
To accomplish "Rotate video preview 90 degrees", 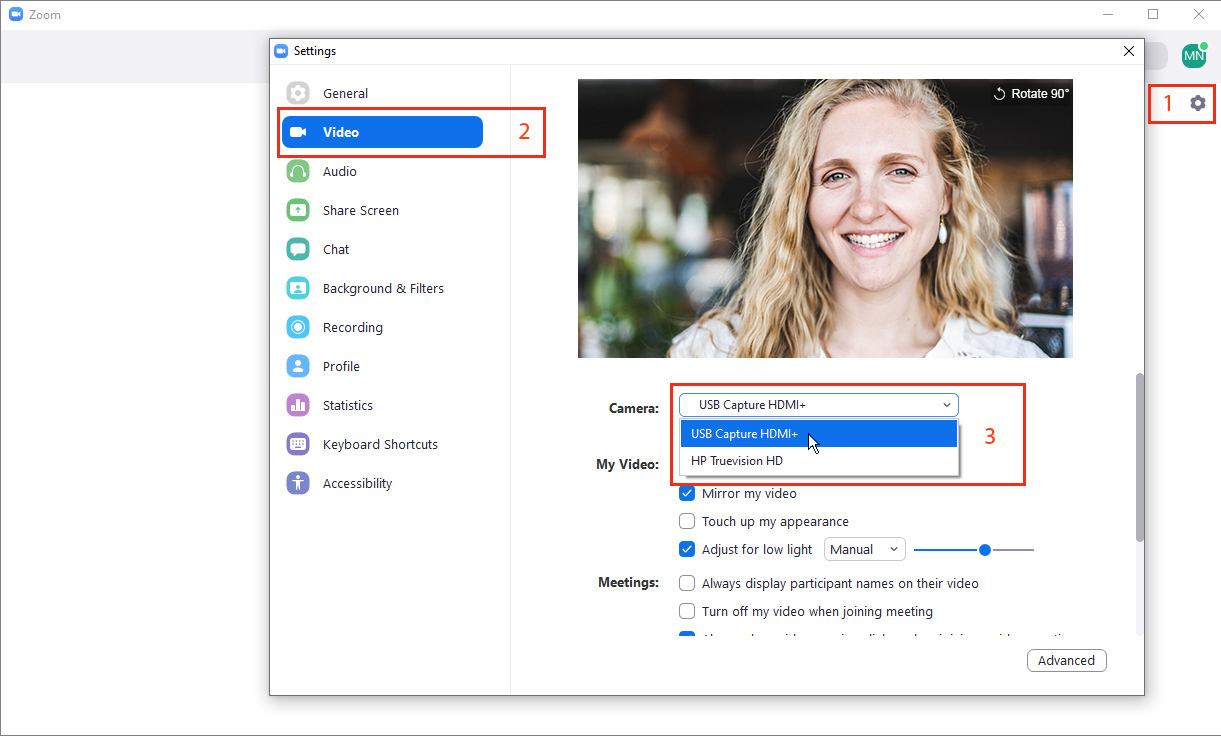I will [1030, 93].
